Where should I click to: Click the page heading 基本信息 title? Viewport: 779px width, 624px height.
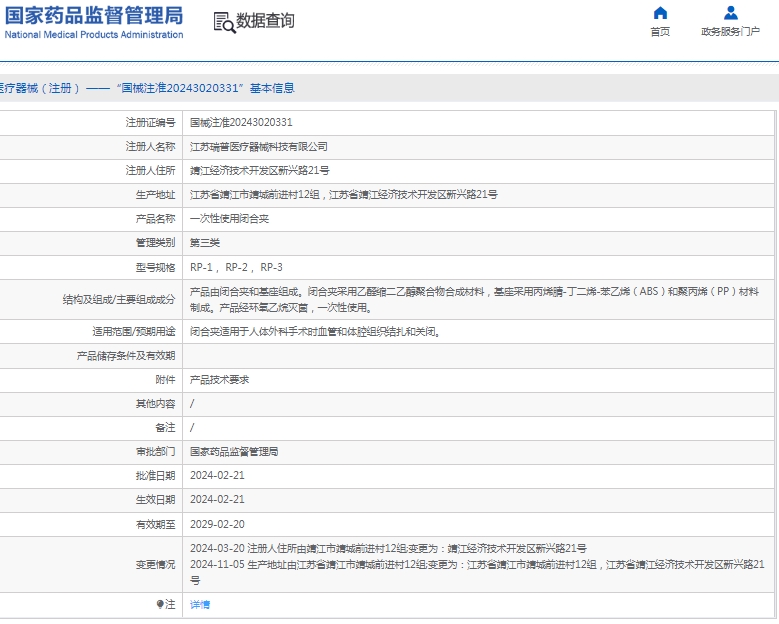click(x=272, y=88)
